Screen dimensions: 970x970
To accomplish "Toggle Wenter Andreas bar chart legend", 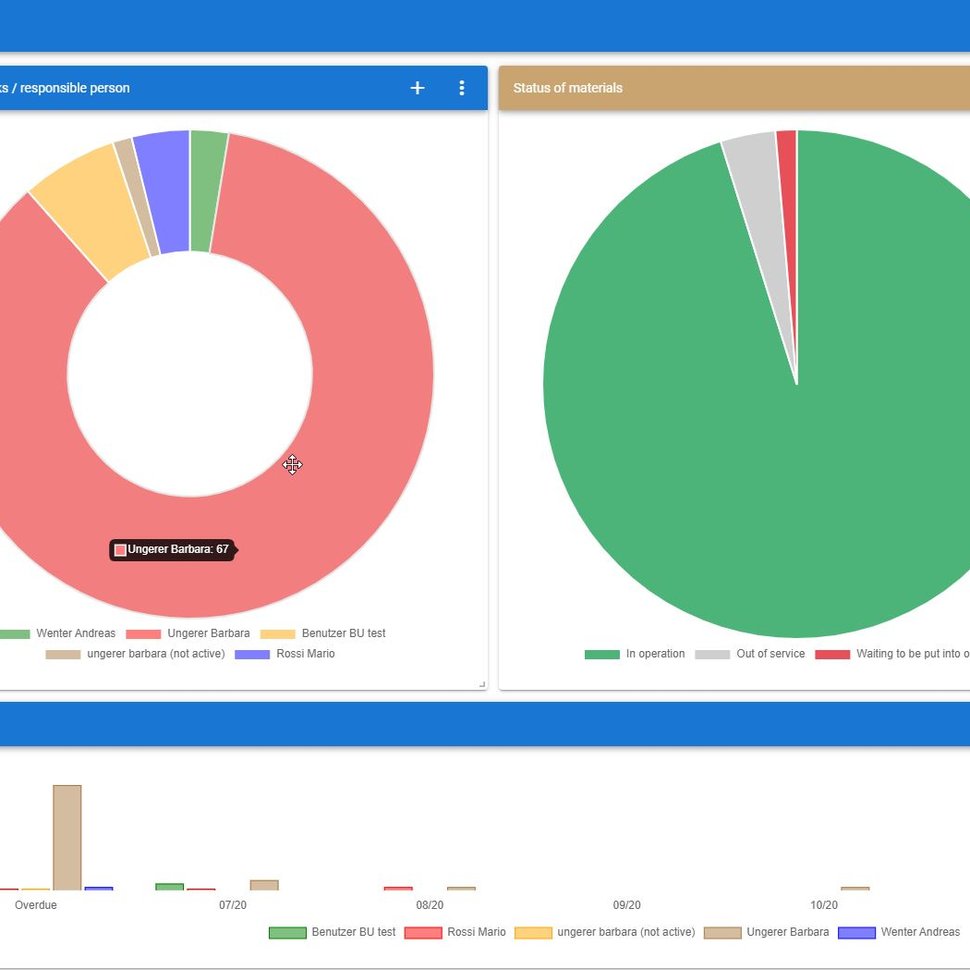I will click(899, 932).
